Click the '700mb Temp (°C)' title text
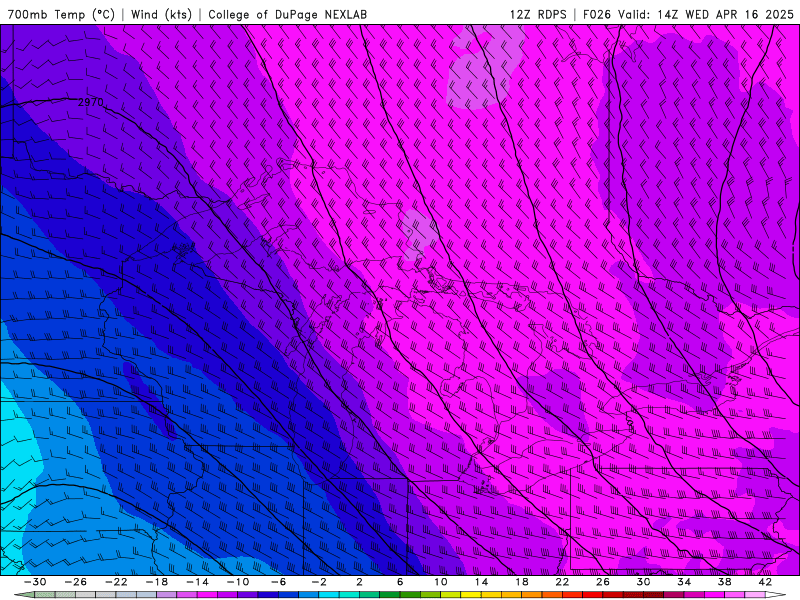This screenshot has width=800, height=600. pyautogui.click(x=61, y=14)
